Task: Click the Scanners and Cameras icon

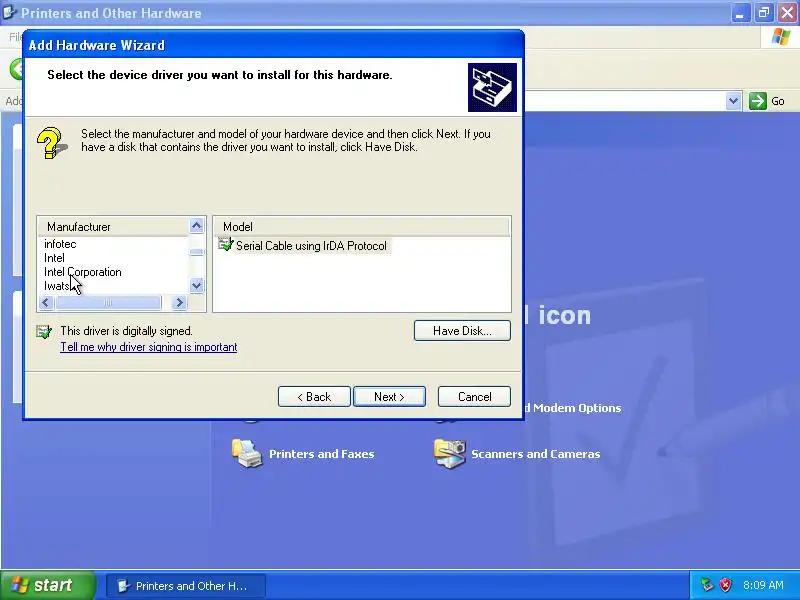Action: pos(449,453)
